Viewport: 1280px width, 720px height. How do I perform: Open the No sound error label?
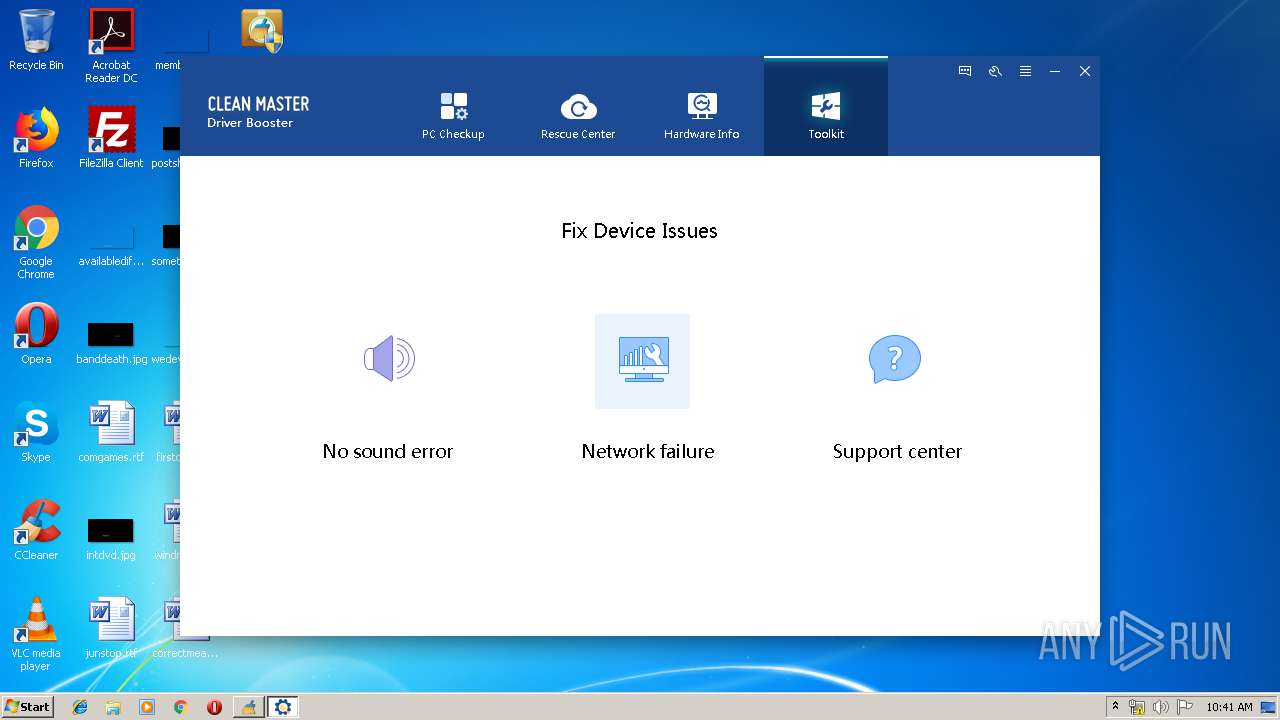(x=388, y=451)
